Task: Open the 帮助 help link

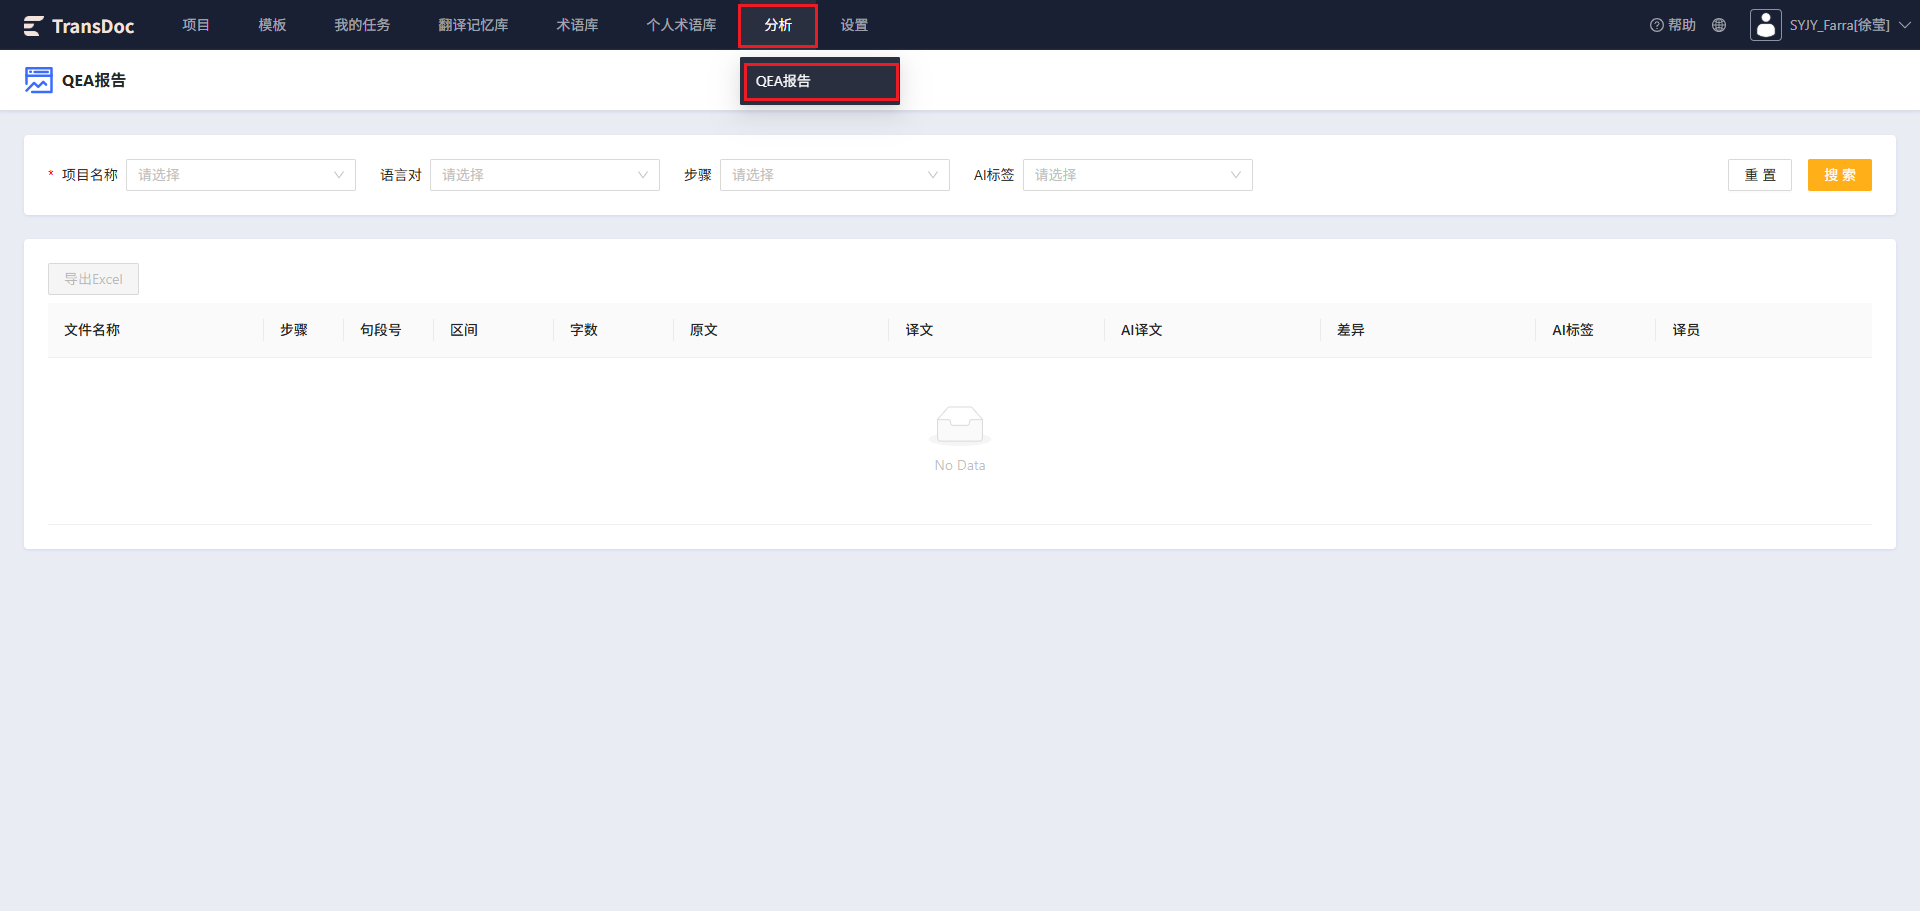Action: [x=1673, y=25]
